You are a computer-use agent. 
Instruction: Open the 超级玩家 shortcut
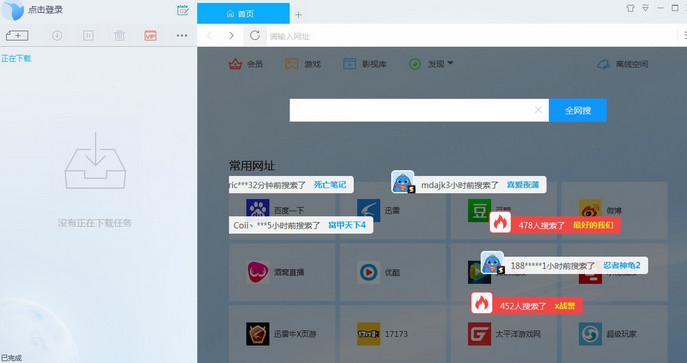614,334
